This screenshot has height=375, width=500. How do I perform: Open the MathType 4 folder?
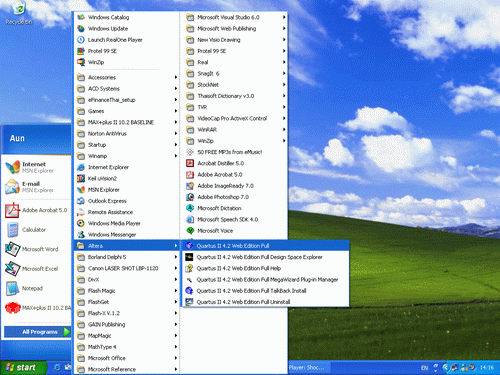click(x=127, y=347)
